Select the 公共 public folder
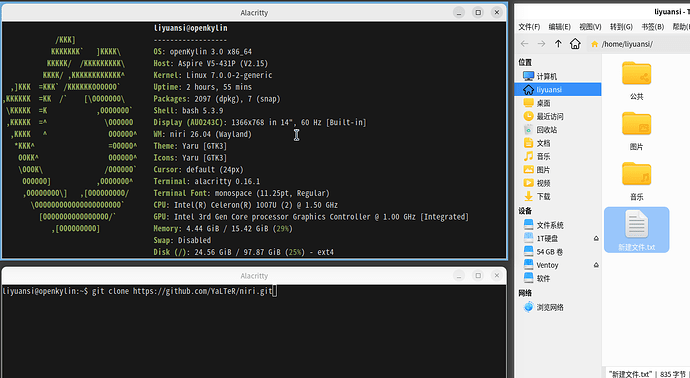This screenshot has width=690, height=378. pyautogui.click(x=636, y=81)
